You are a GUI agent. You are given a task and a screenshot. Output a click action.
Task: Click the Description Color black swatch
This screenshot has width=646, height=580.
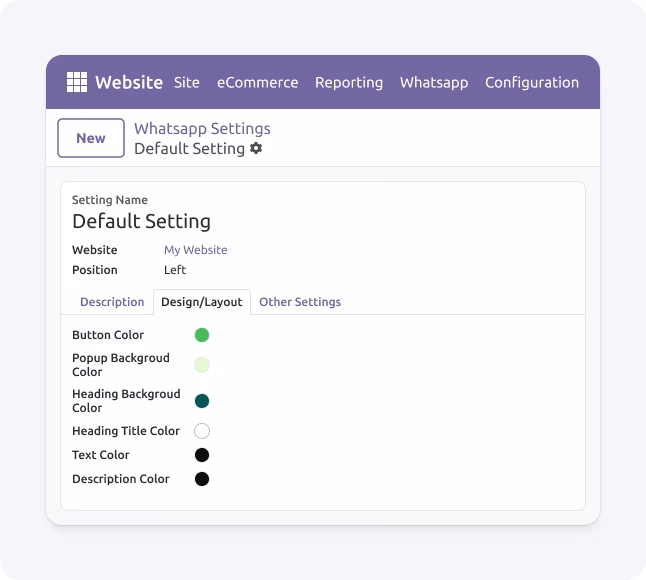202,479
